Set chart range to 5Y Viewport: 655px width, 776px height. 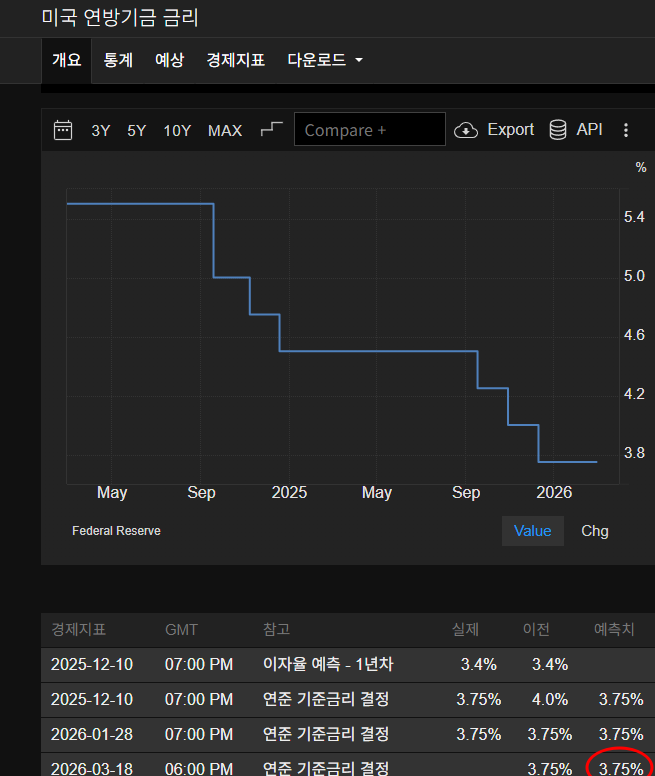click(136, 130)
